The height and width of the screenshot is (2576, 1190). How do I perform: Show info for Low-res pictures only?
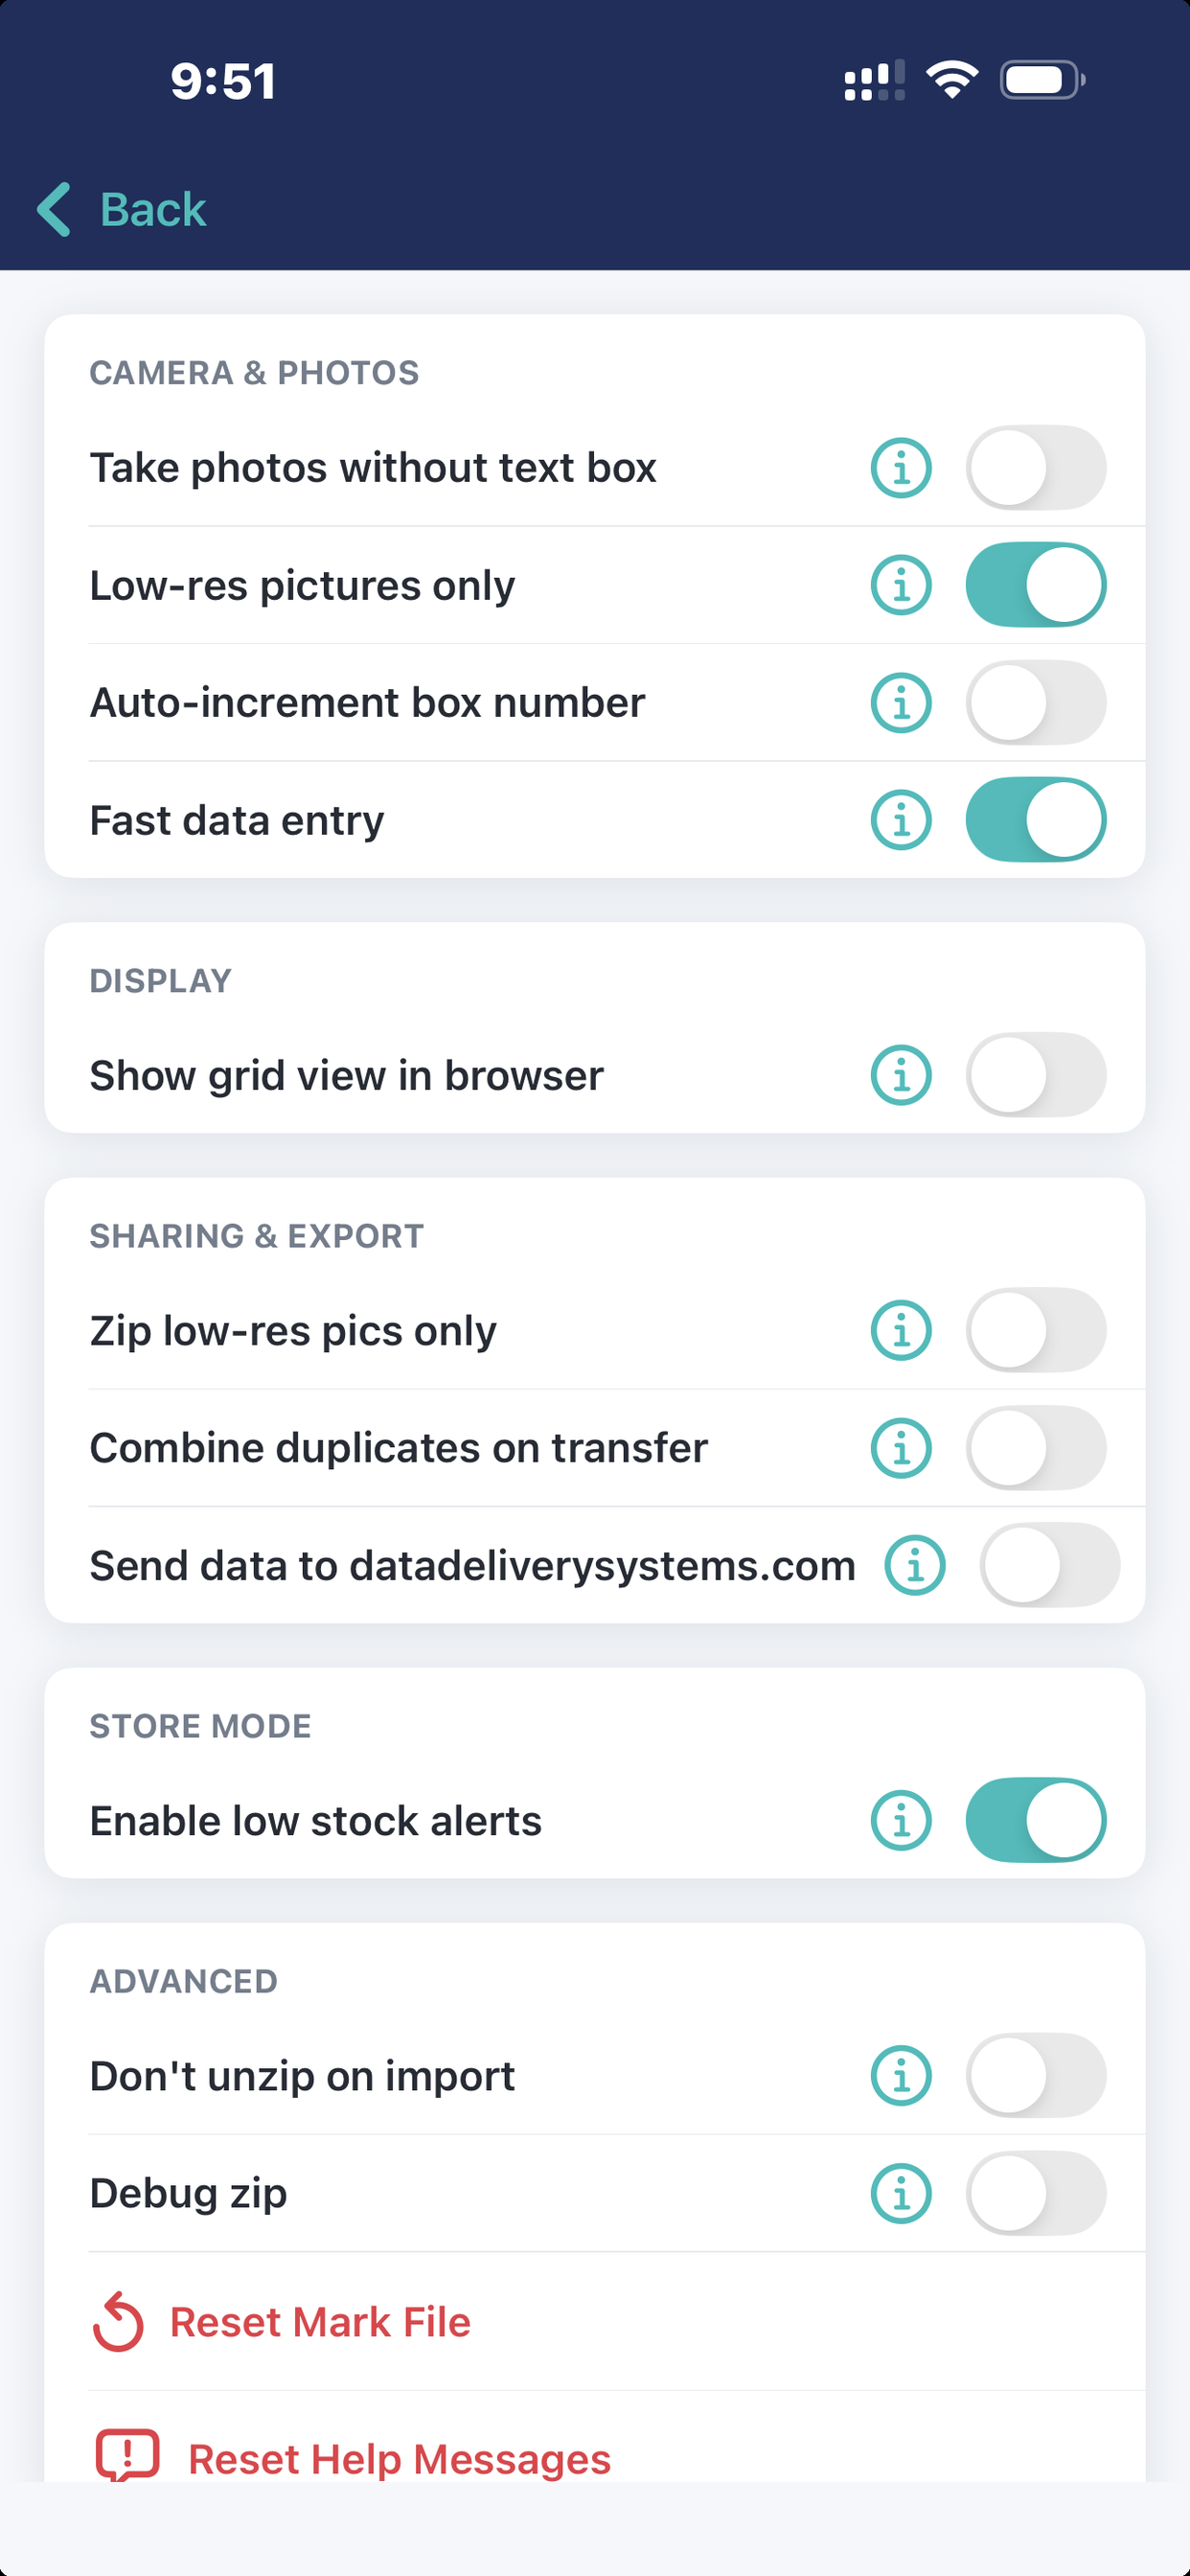[x=901, y=585]
